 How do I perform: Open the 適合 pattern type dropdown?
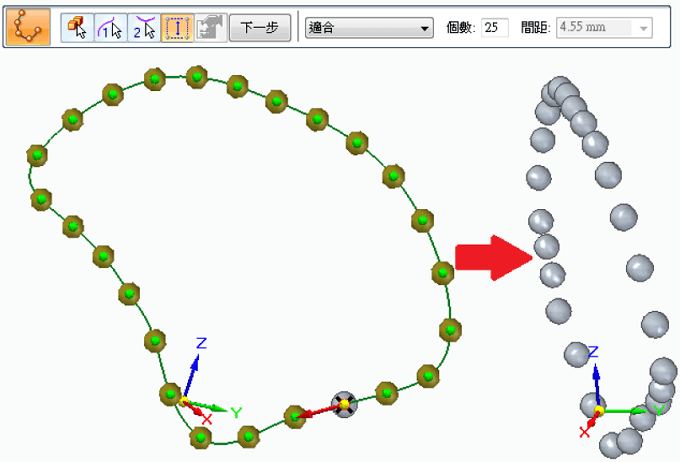click(367, 28)
